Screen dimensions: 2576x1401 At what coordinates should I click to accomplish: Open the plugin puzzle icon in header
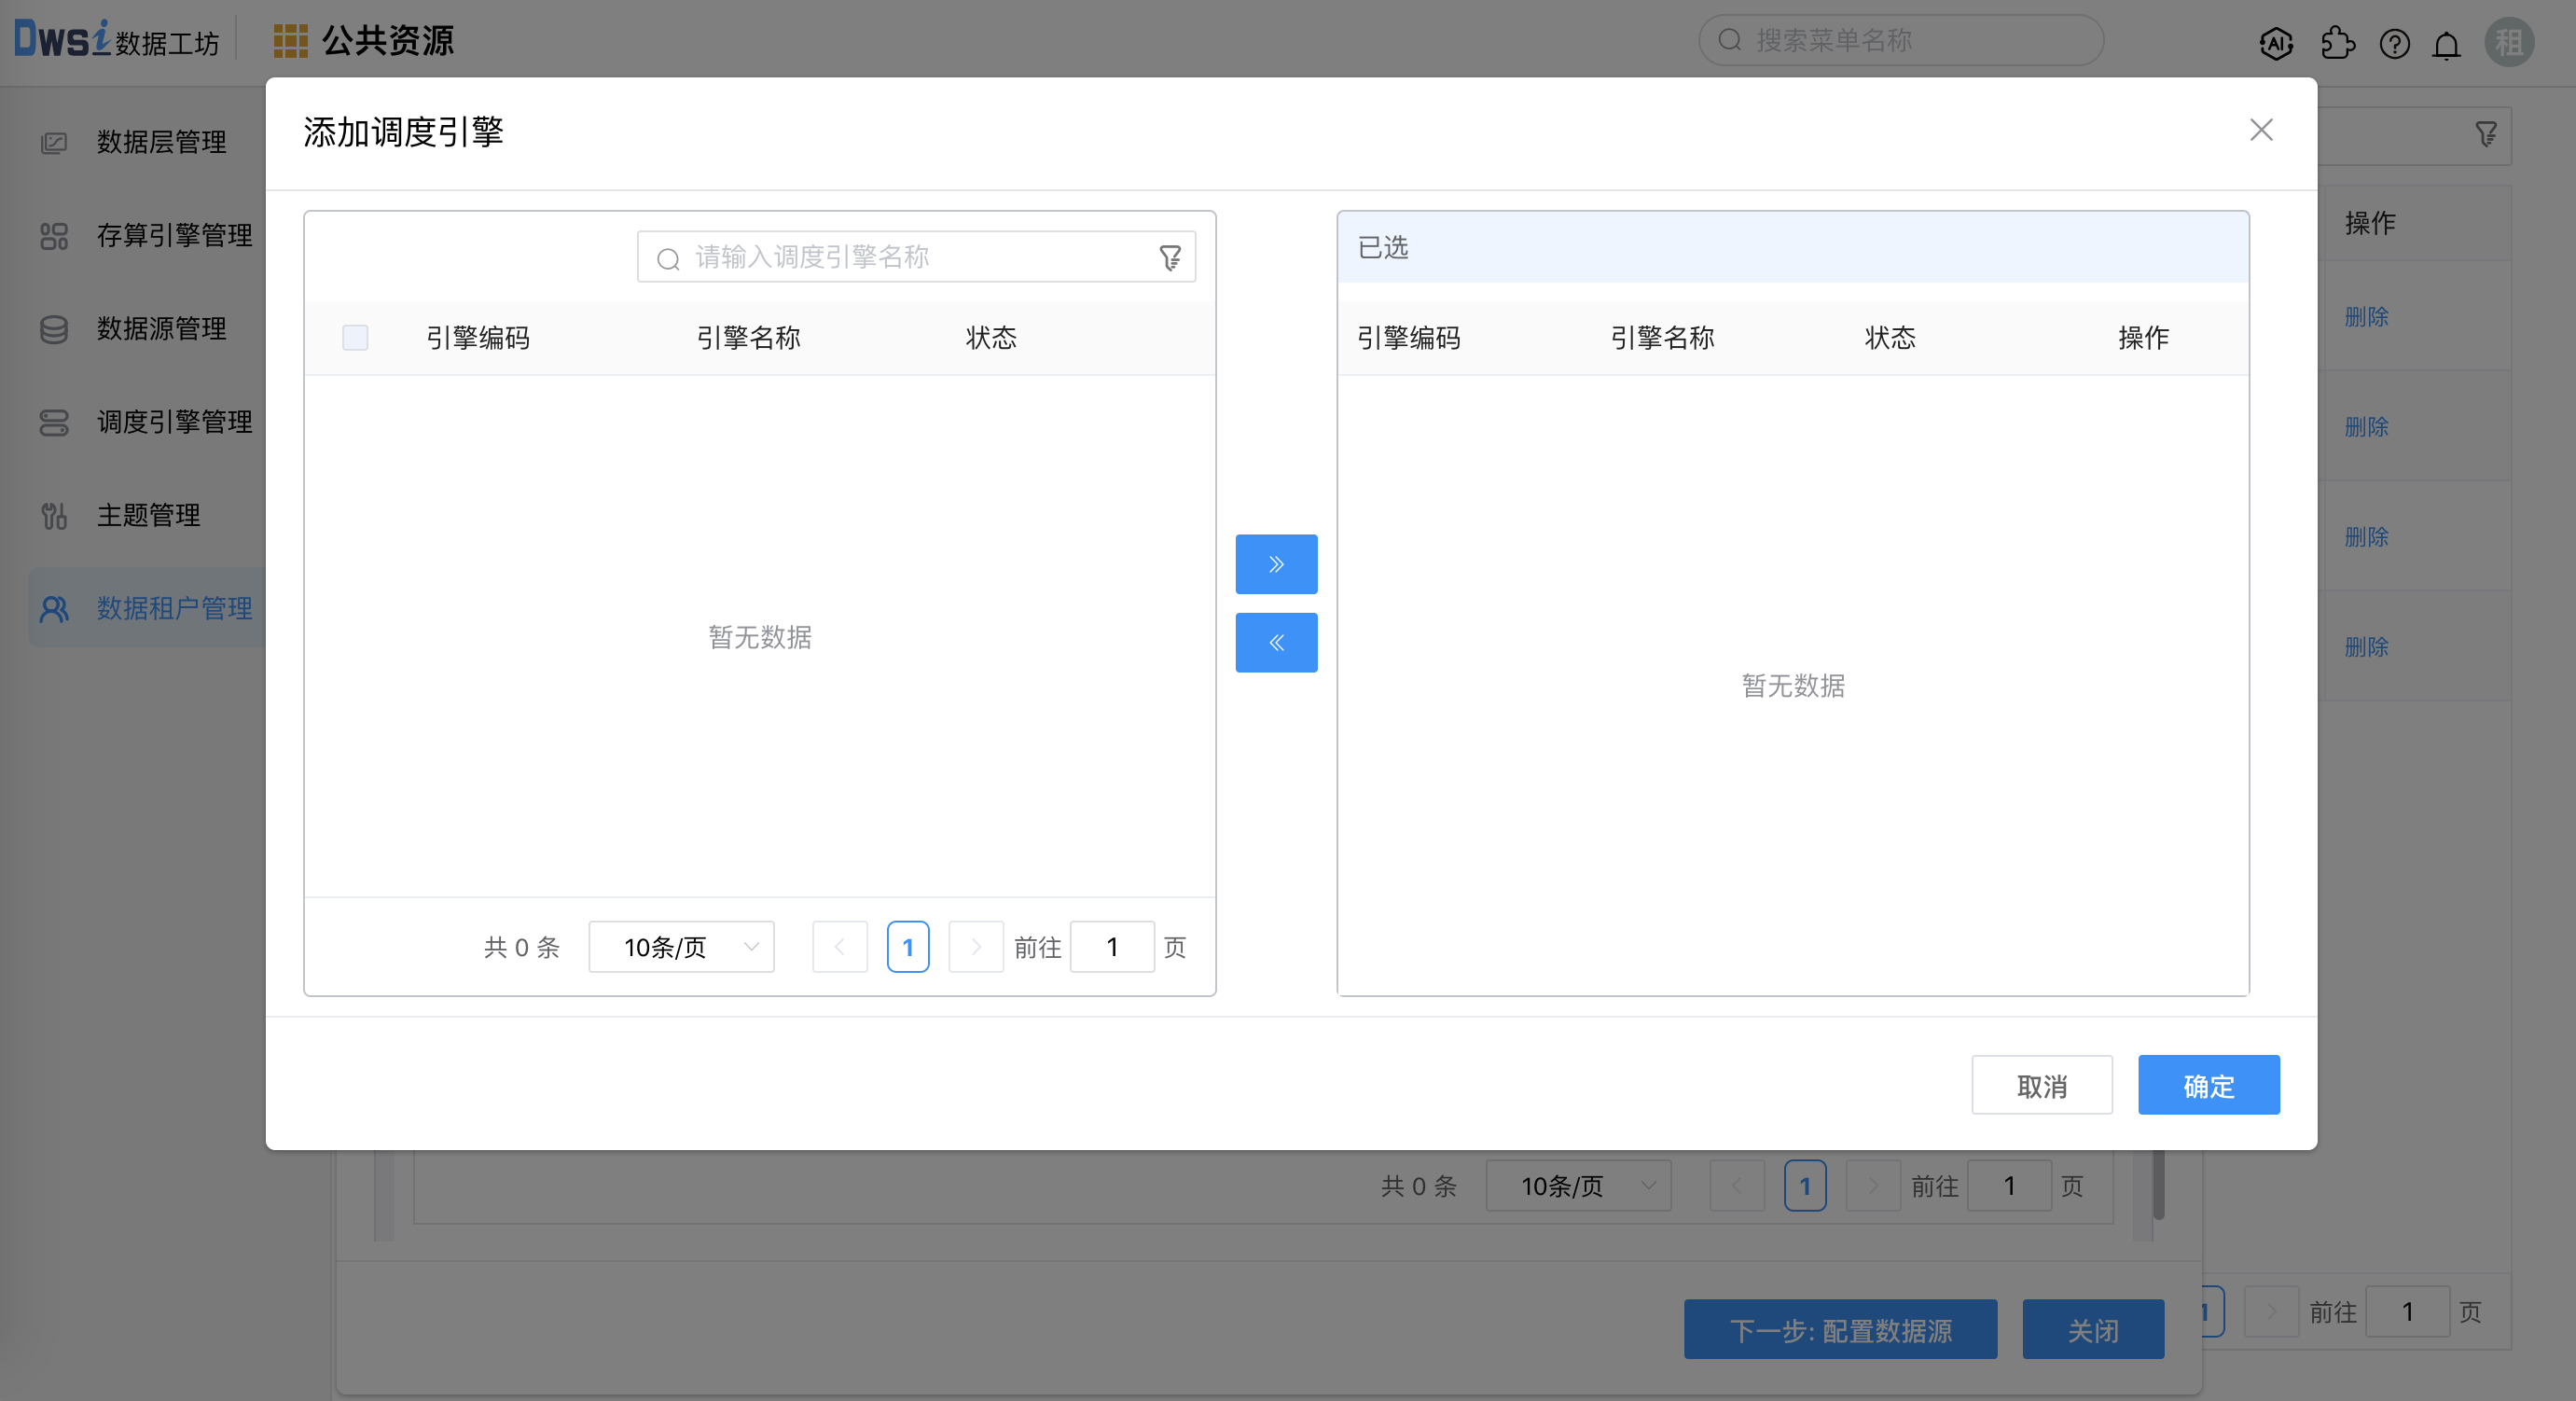pos(2337,43)
